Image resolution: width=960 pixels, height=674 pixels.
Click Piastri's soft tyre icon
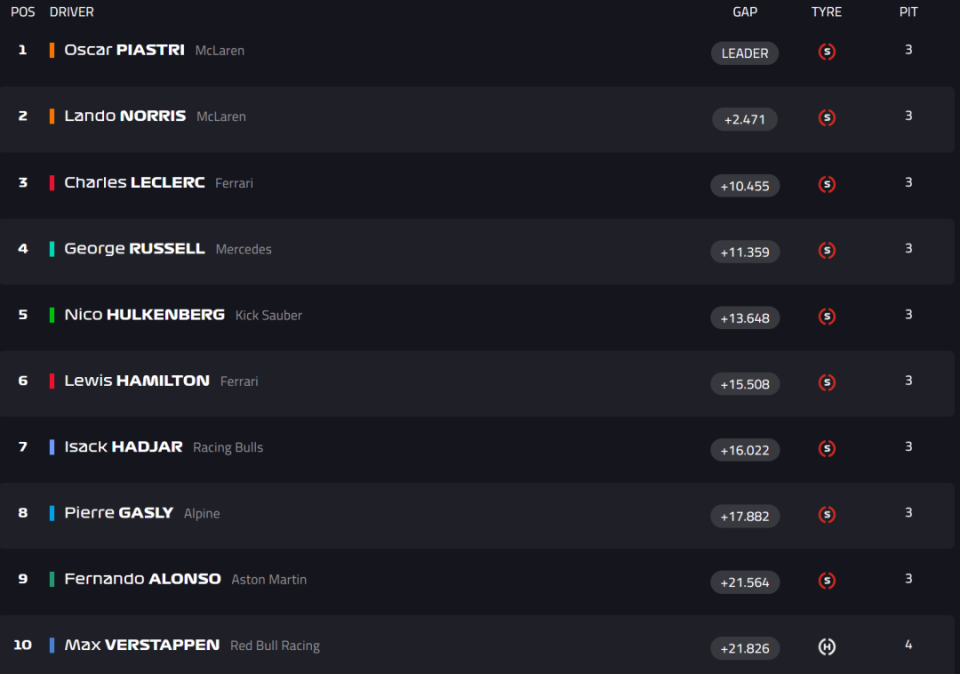[827, 52]
